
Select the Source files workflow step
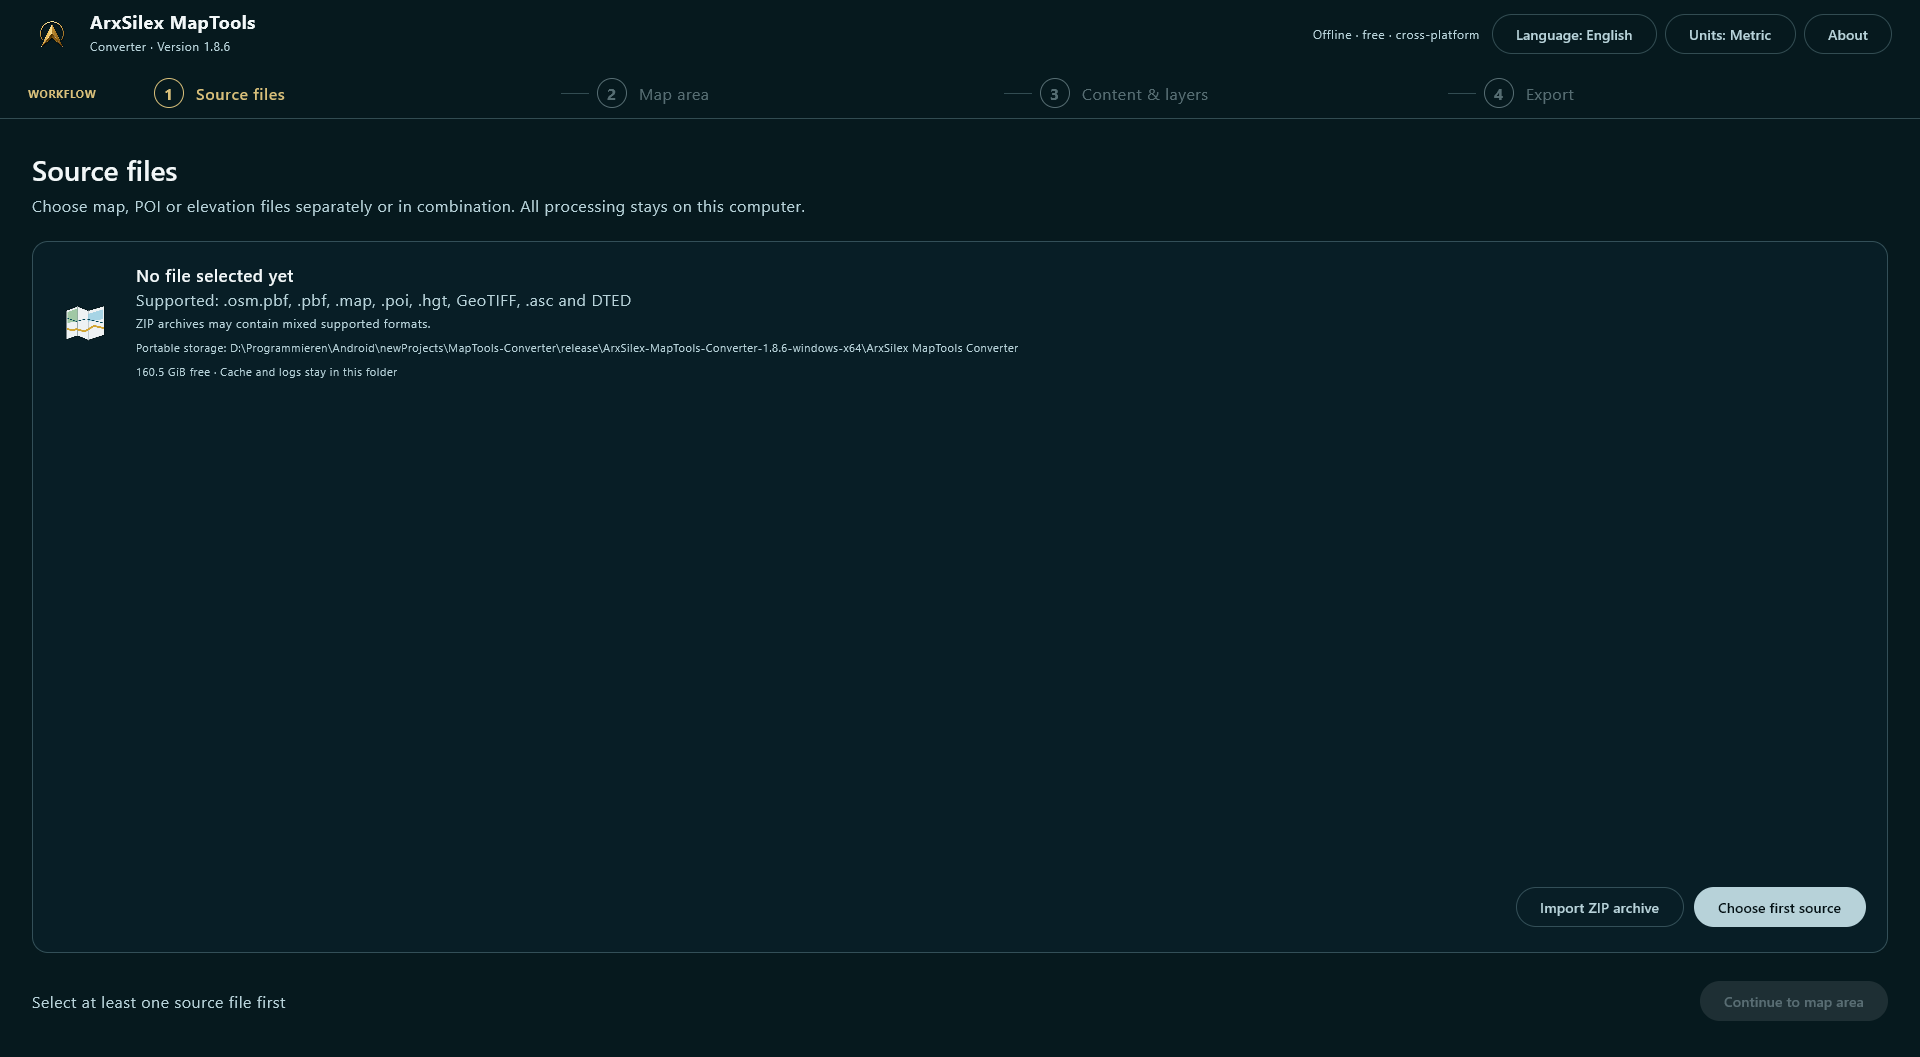click(220, 94)
